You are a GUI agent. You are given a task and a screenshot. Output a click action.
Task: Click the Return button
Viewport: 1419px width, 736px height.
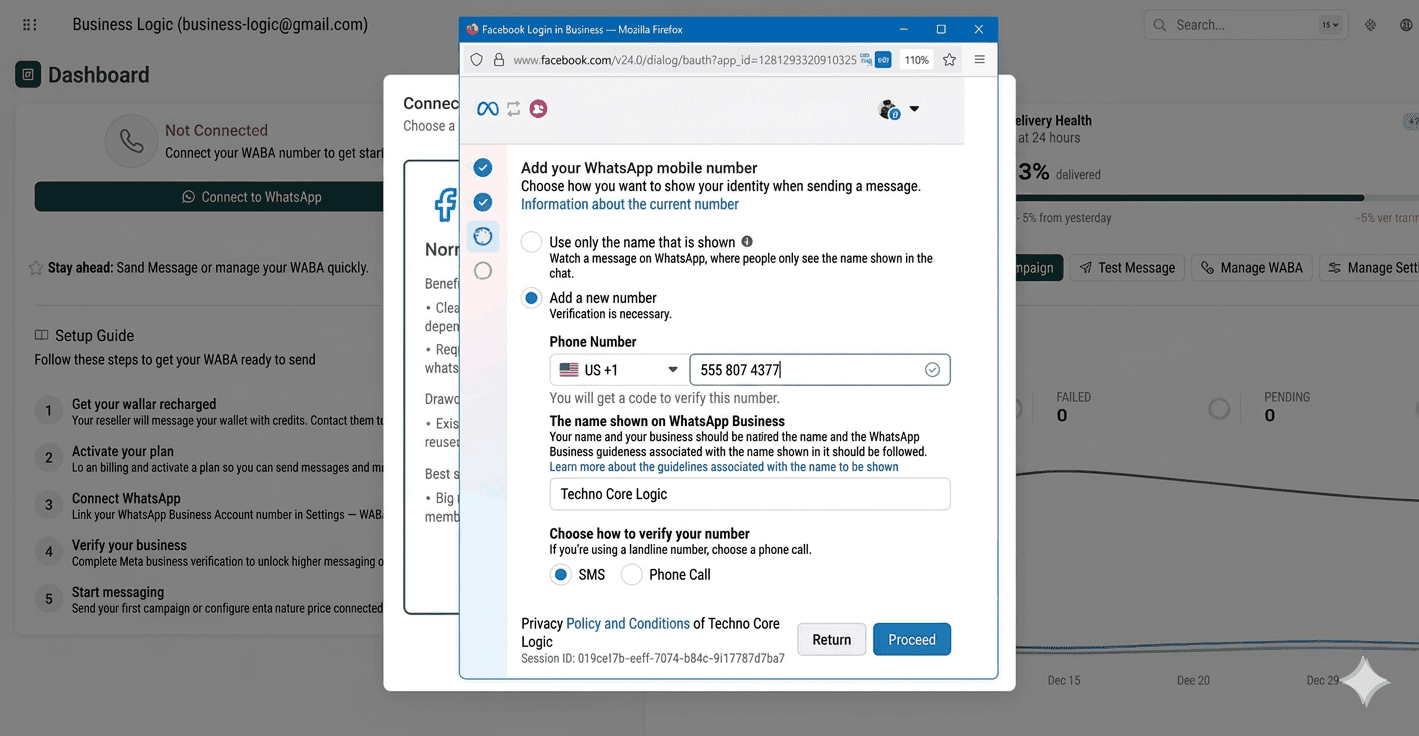(x=831, y=640)
